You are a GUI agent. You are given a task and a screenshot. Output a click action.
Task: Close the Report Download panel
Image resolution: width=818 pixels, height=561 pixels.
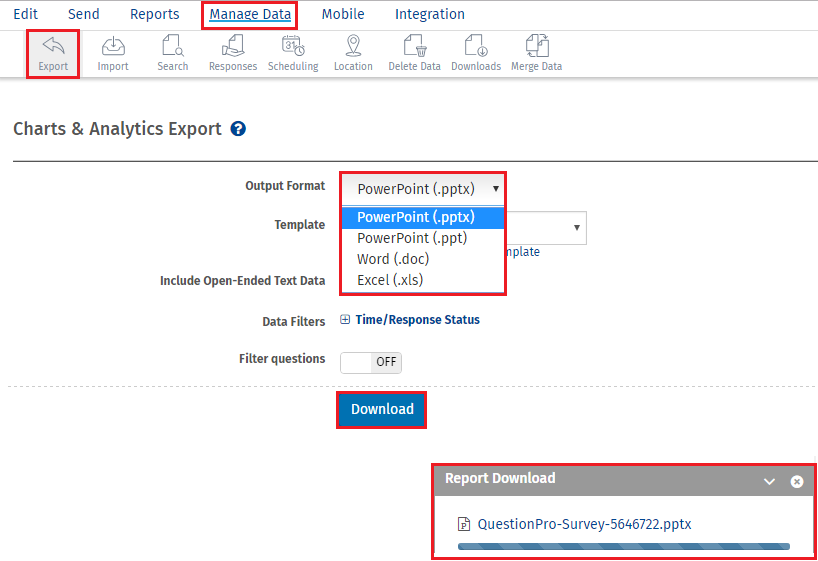797,481
